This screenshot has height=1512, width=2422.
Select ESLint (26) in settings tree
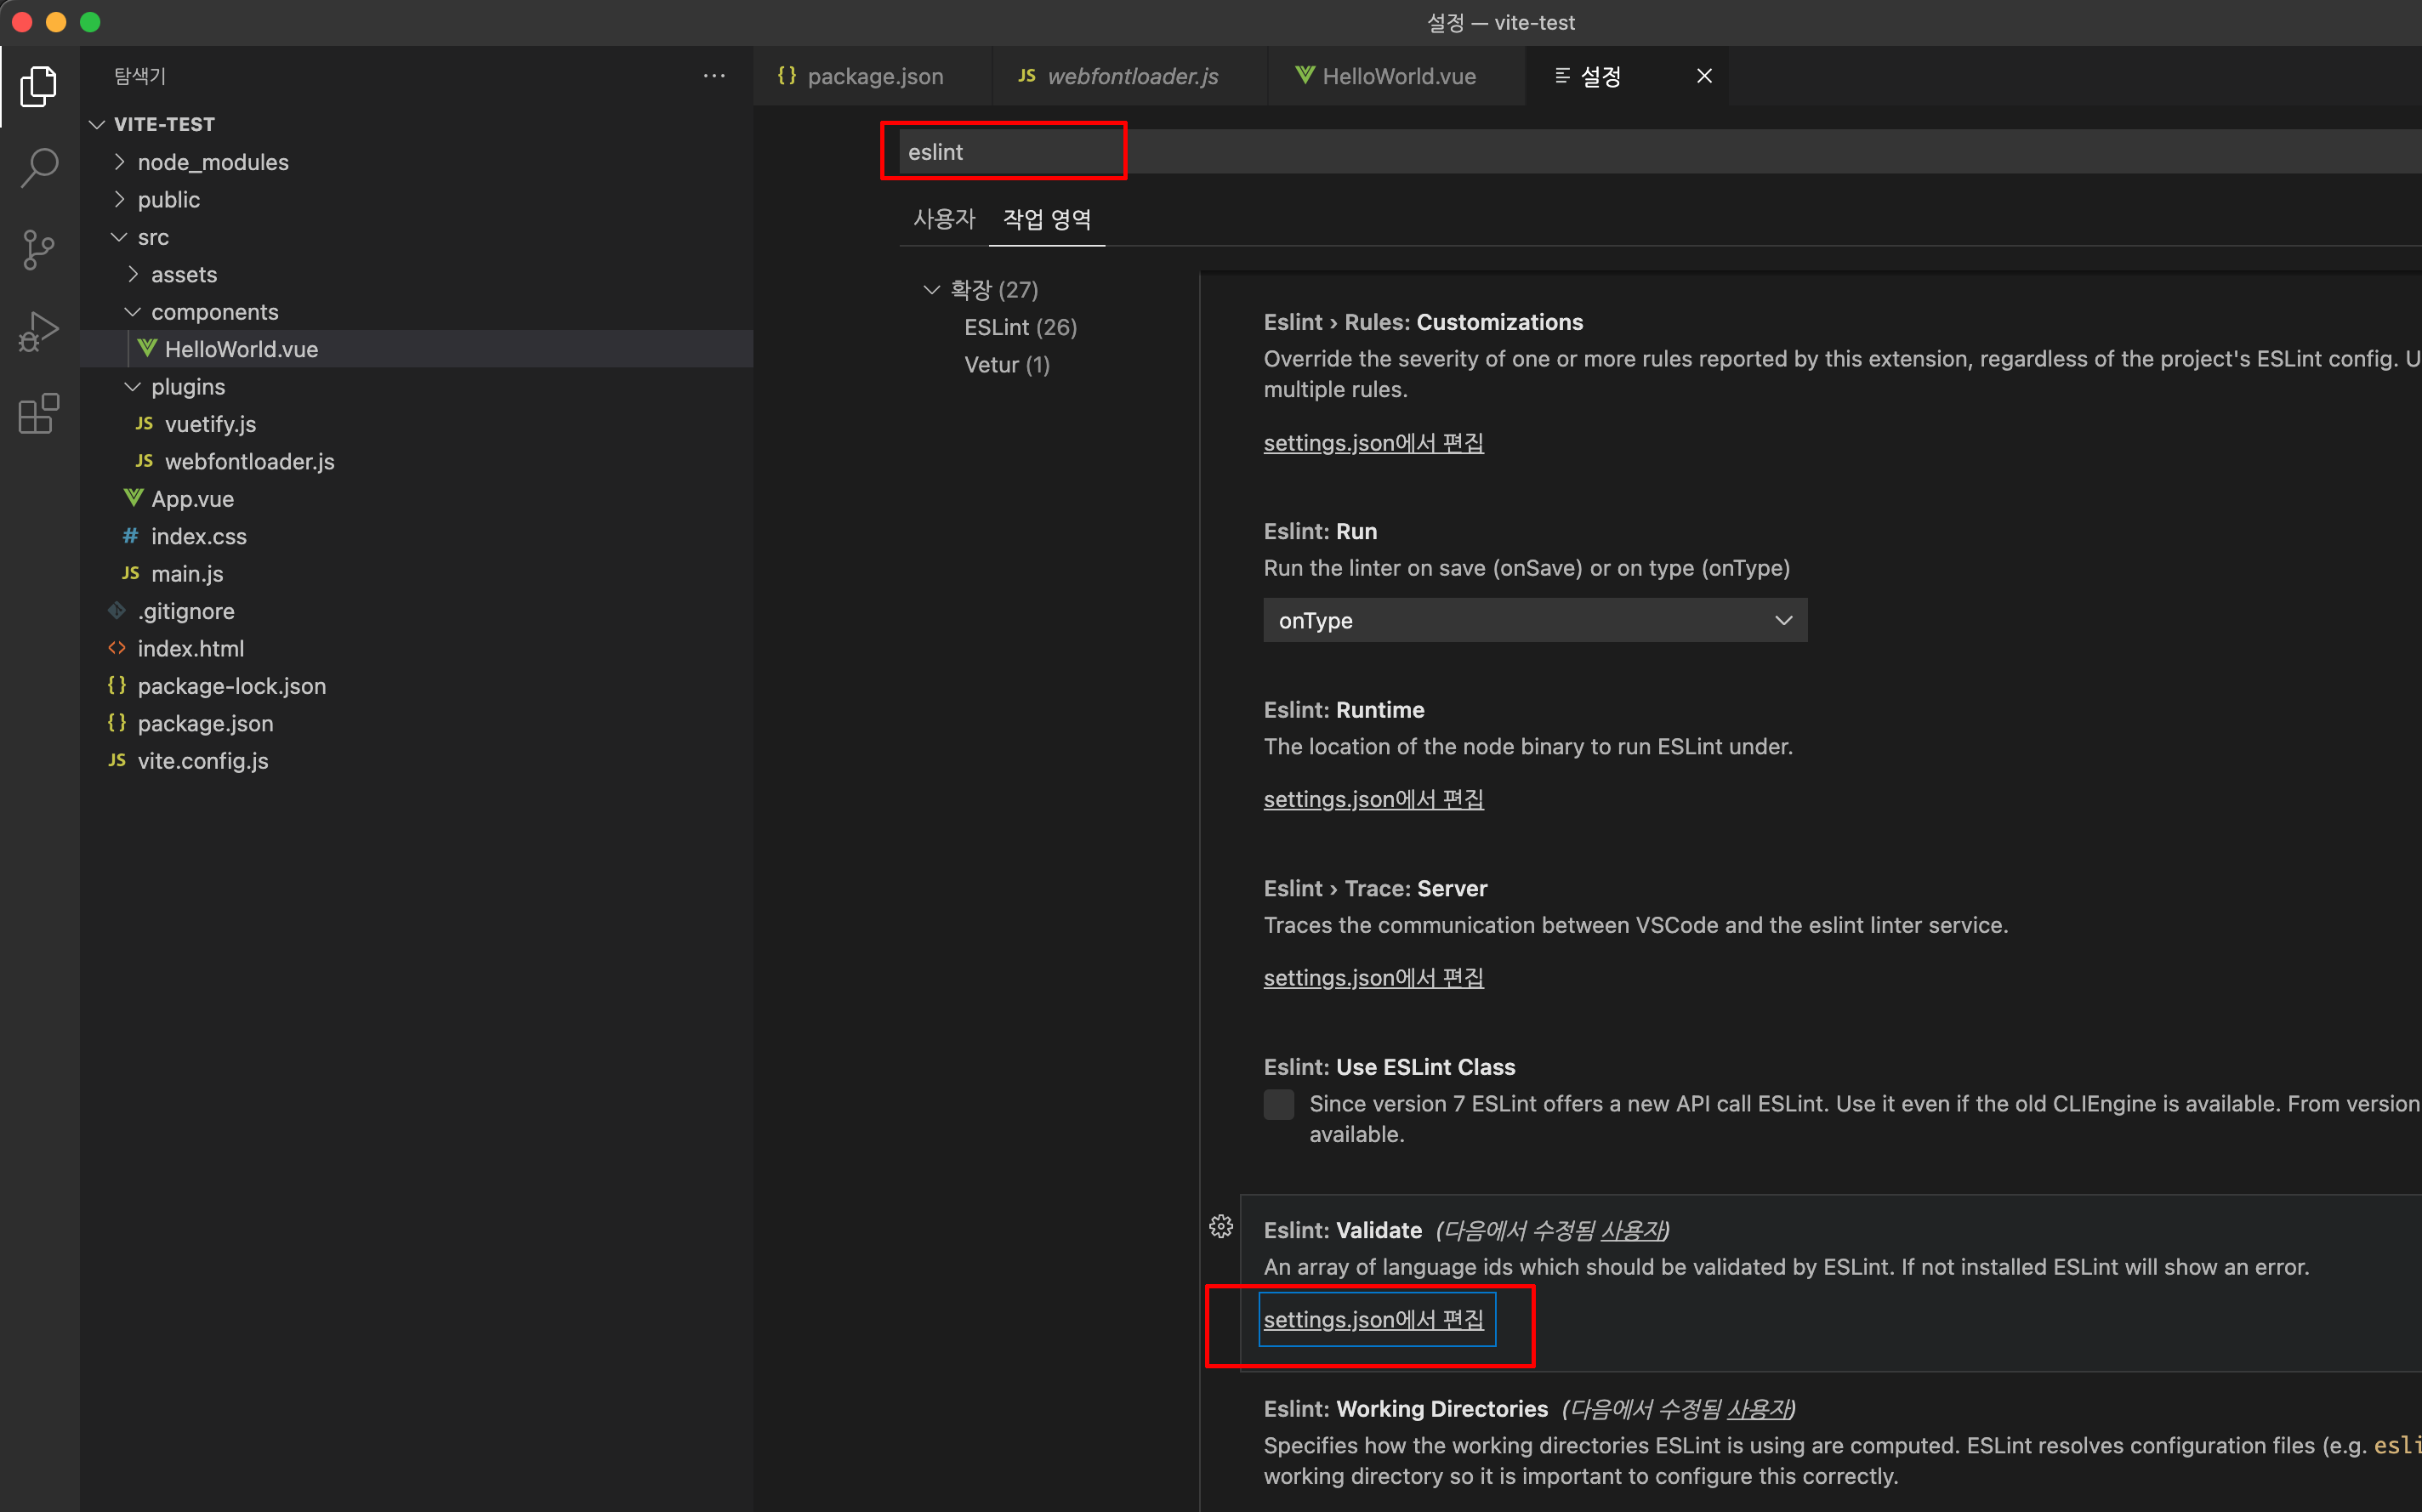point(1020,327)
